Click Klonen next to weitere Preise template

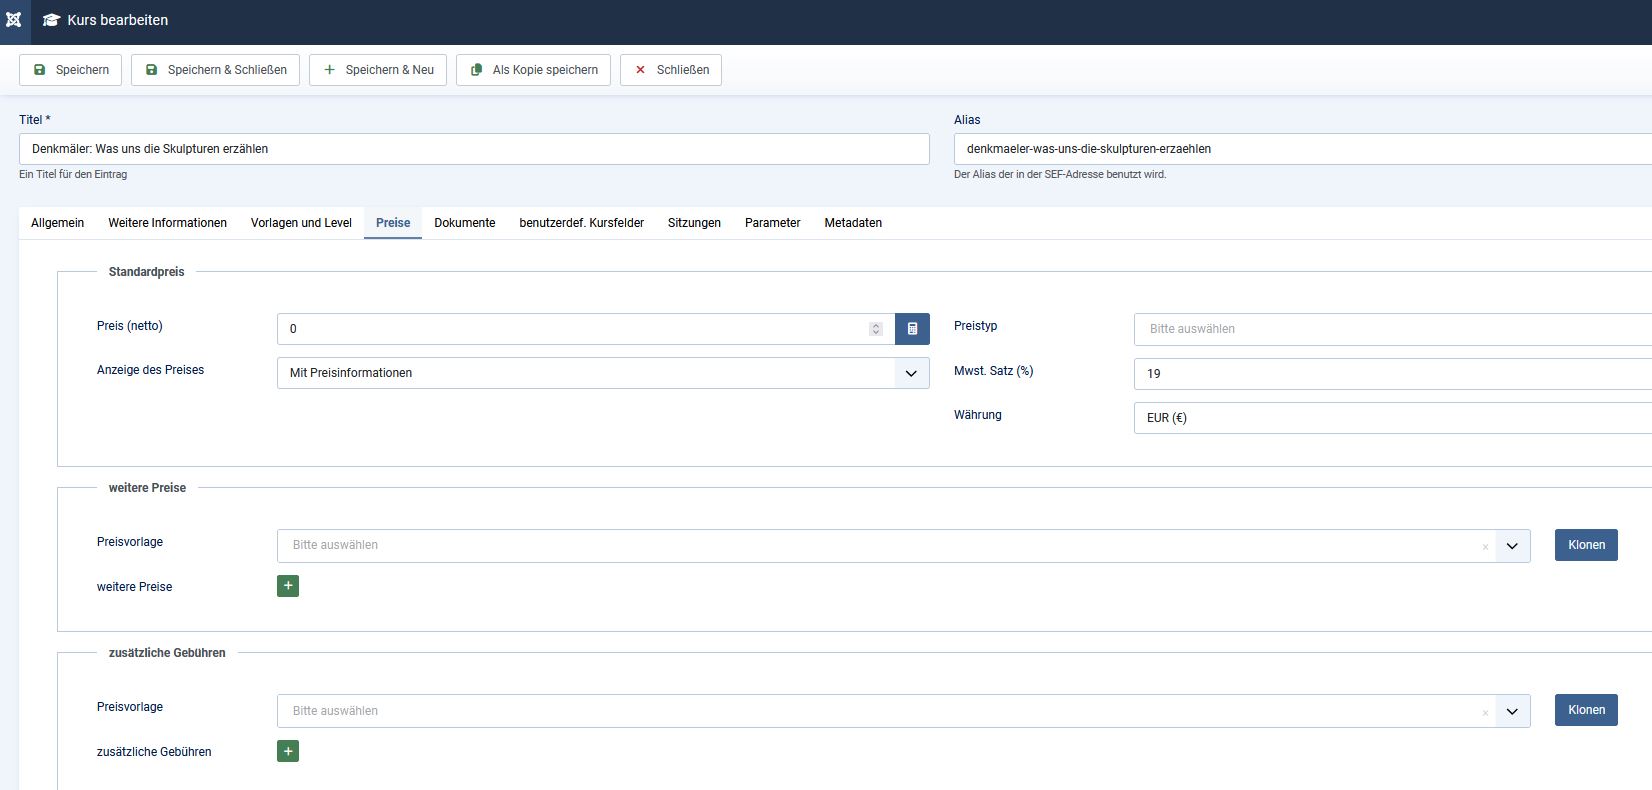click(1586, 545)
